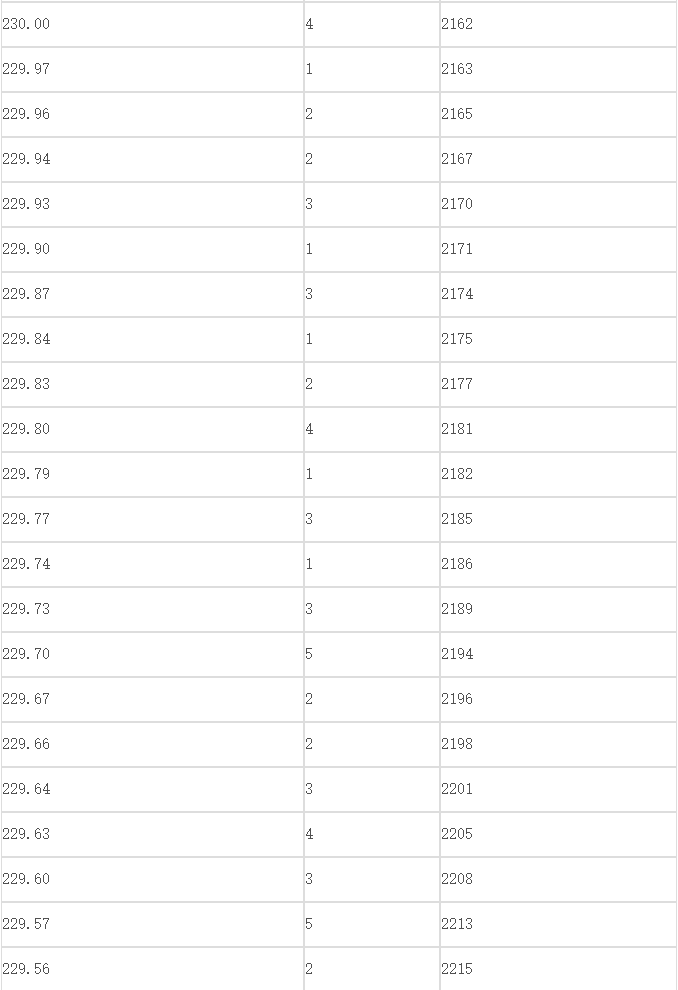
Task: Click the cumulative count 2171
Action: (x=558, y=249)
